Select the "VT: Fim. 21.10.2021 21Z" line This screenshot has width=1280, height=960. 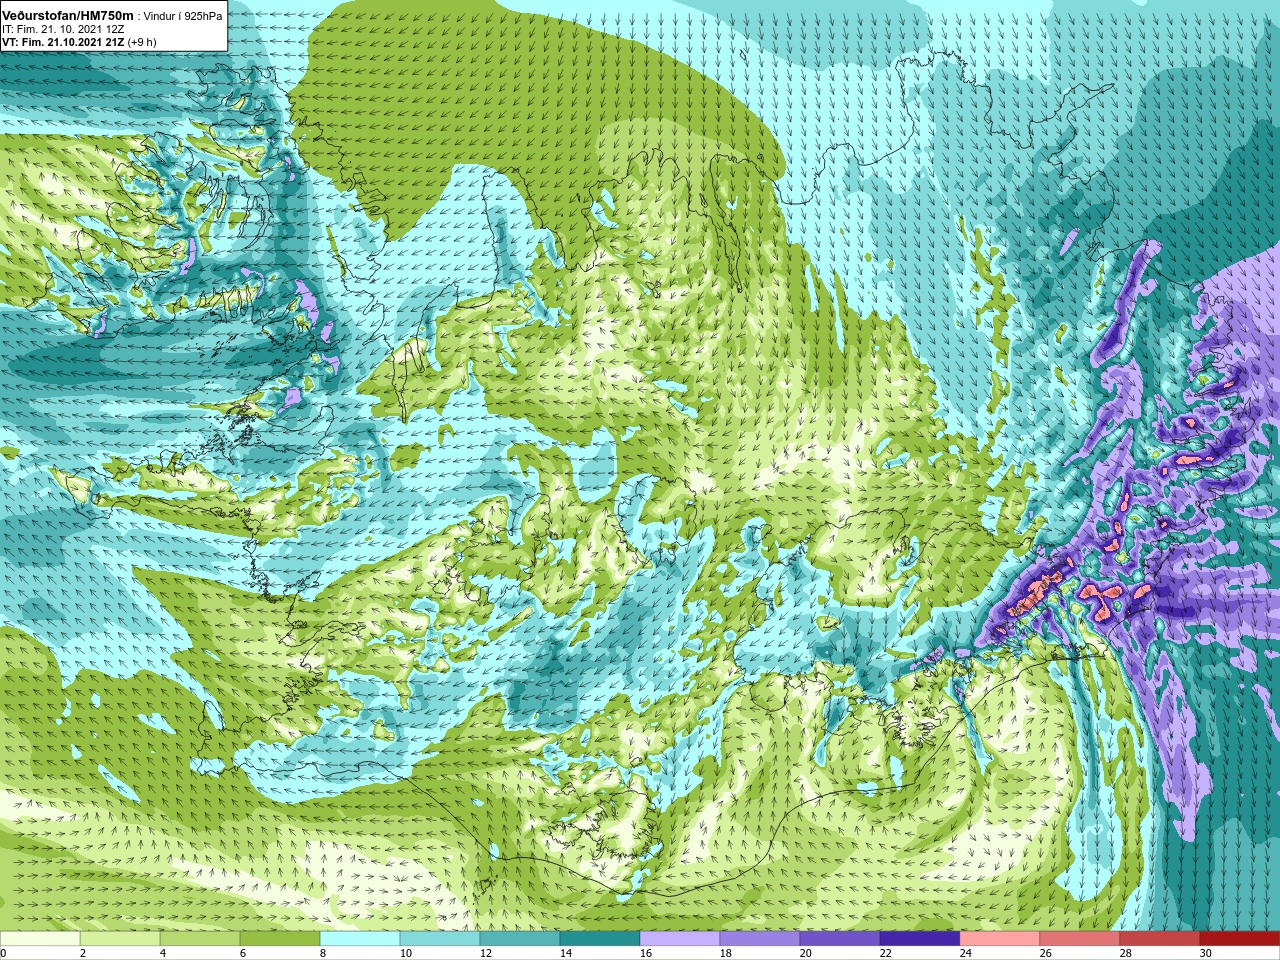[x=61, y=42]
